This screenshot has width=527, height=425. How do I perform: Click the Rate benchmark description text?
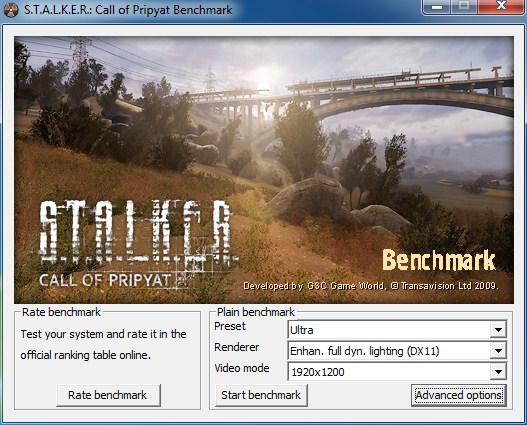pyautogui.click(x=104, y=345)
